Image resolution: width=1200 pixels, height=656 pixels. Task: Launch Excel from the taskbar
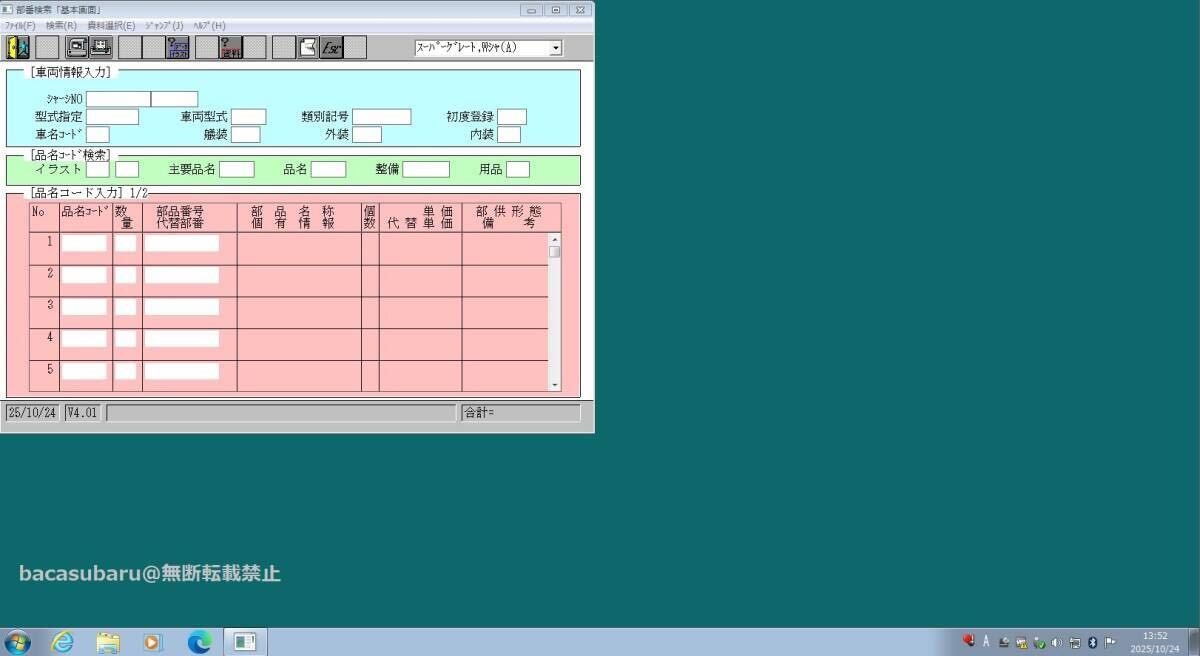click(243, 641)
